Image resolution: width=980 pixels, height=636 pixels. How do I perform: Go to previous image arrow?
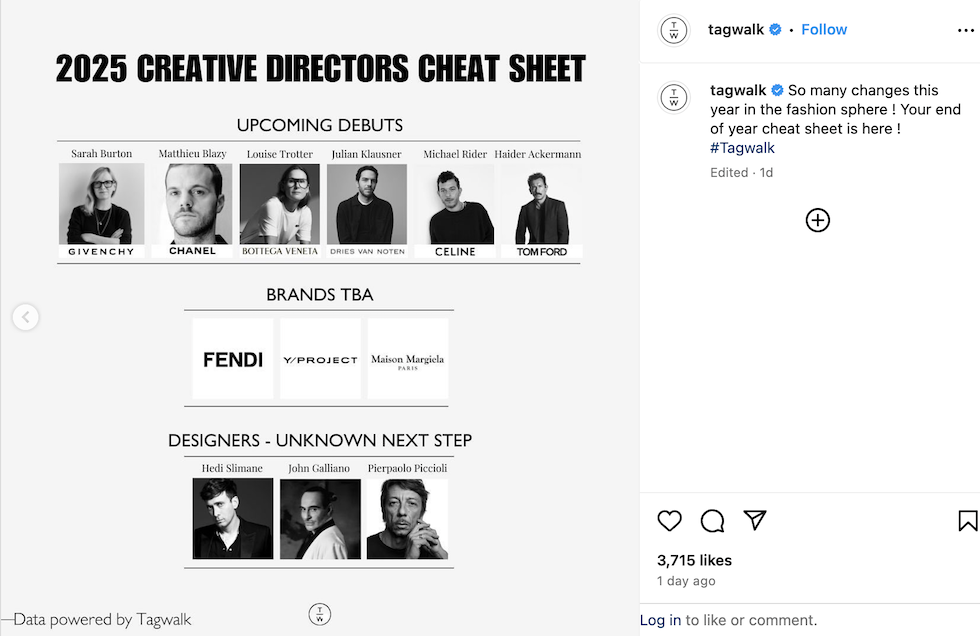(25, 318)
